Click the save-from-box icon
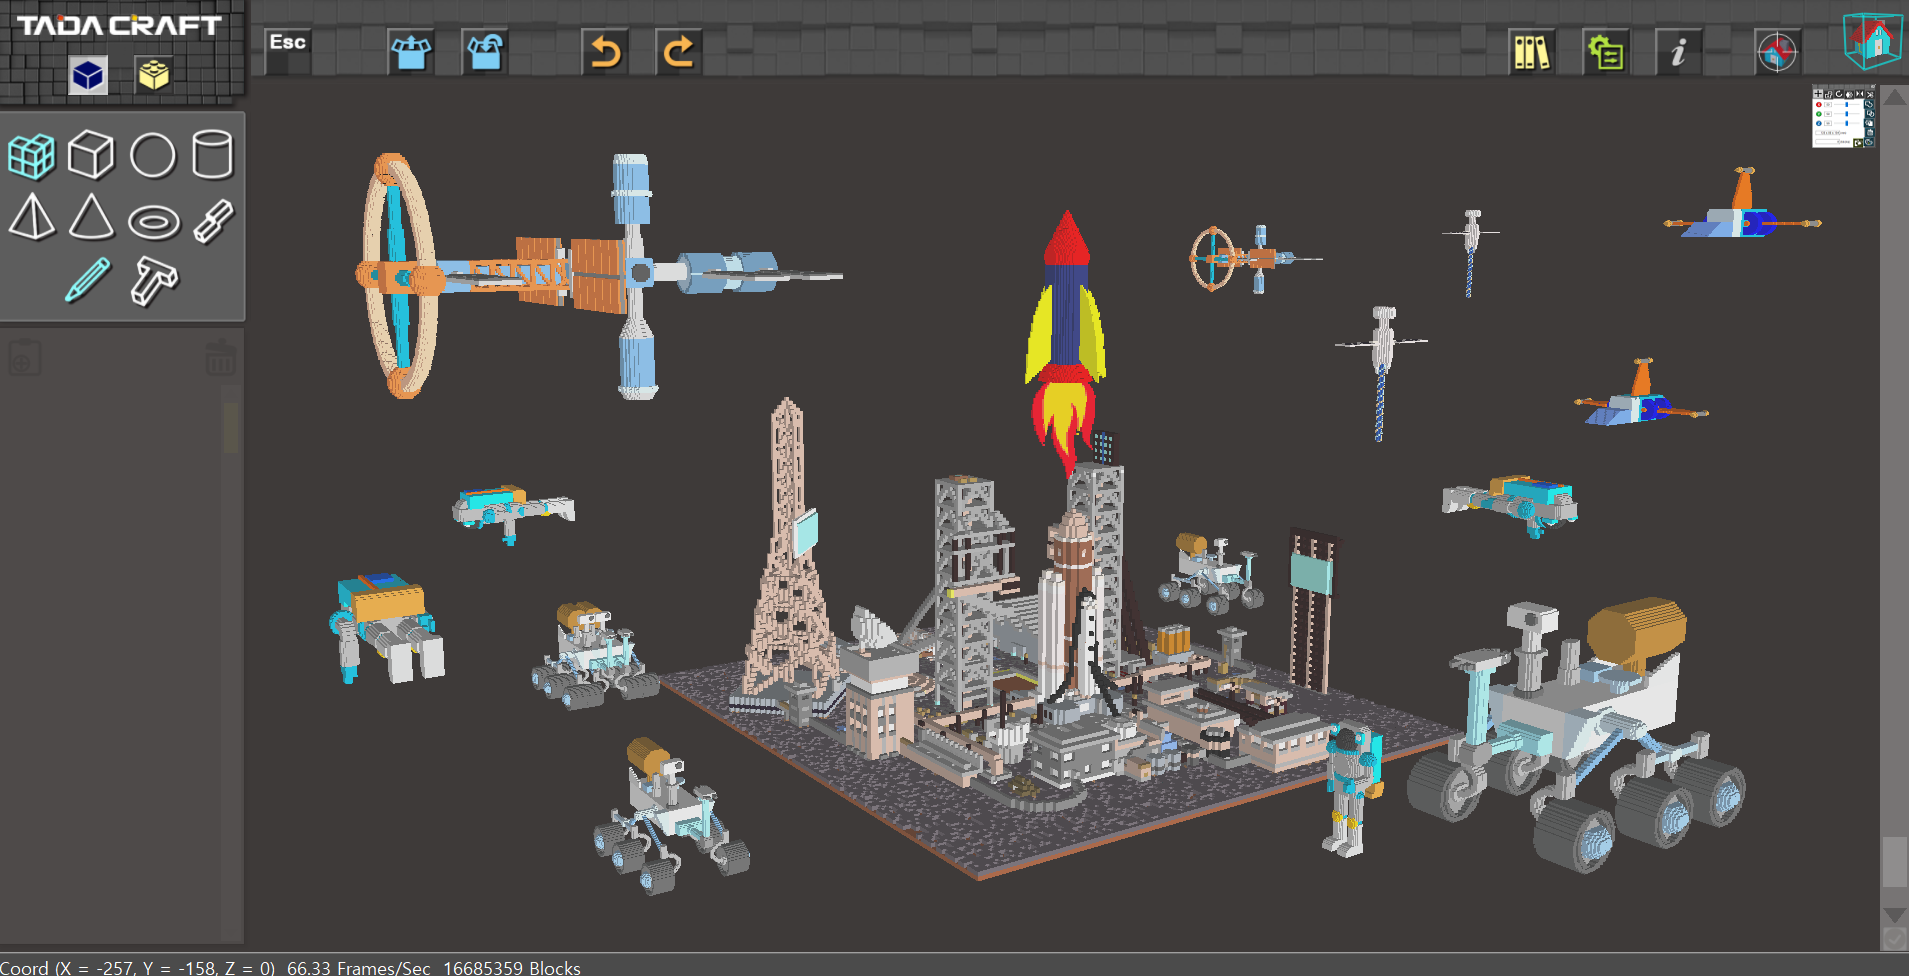Screen dimensions: 1909x976 click(485, 52)
